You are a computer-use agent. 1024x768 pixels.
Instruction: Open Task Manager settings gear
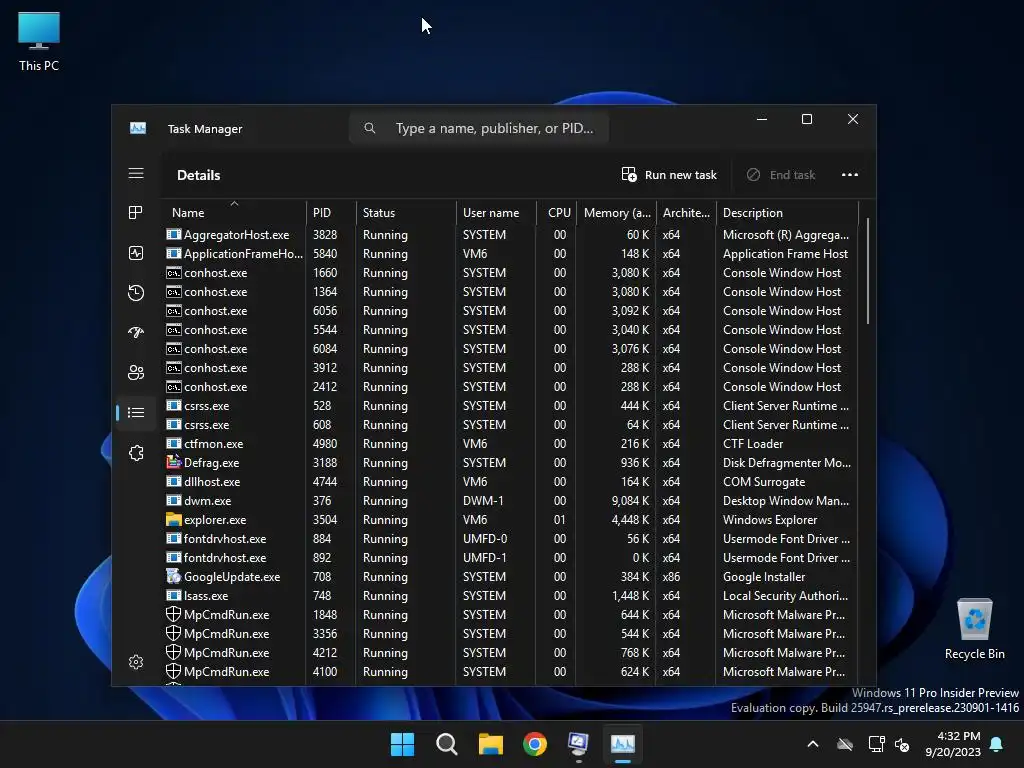136,662
